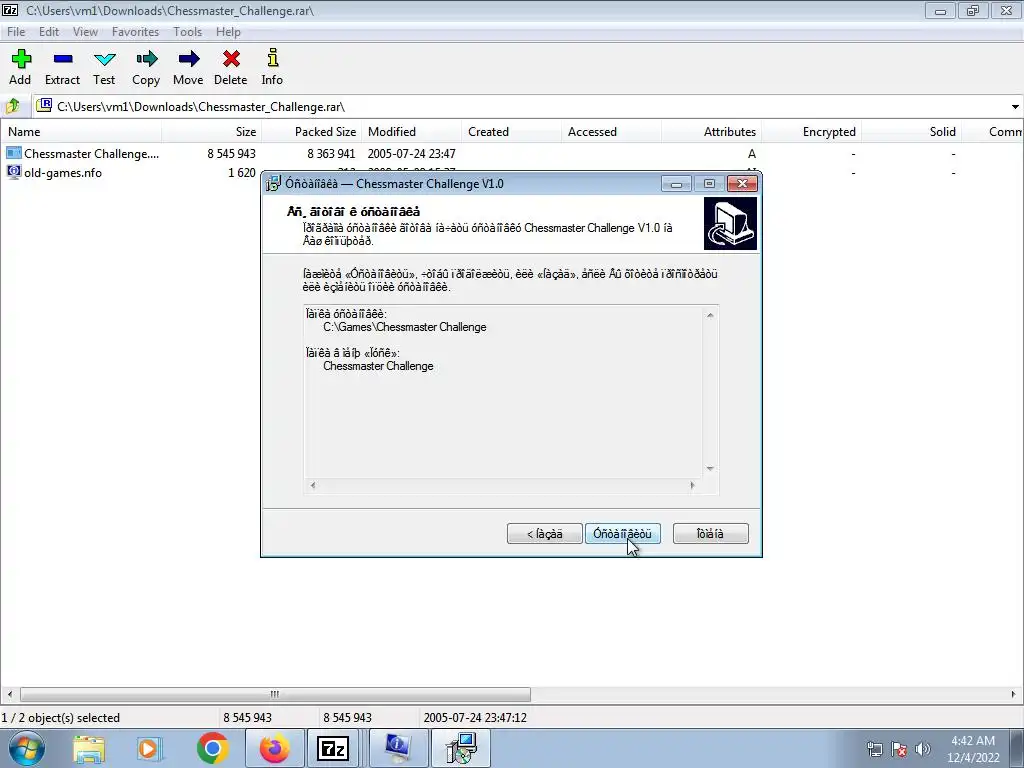This screenshot has width=1024, height=768.
Task: Sort by the Encrypted column header
Action: click(811, 131)
